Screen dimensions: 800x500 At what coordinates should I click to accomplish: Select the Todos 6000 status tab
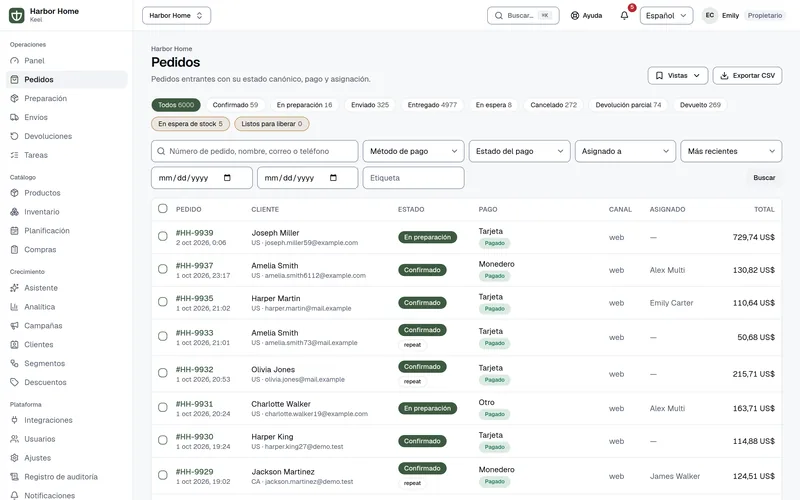pyautogui.click(x=176, y=105)
